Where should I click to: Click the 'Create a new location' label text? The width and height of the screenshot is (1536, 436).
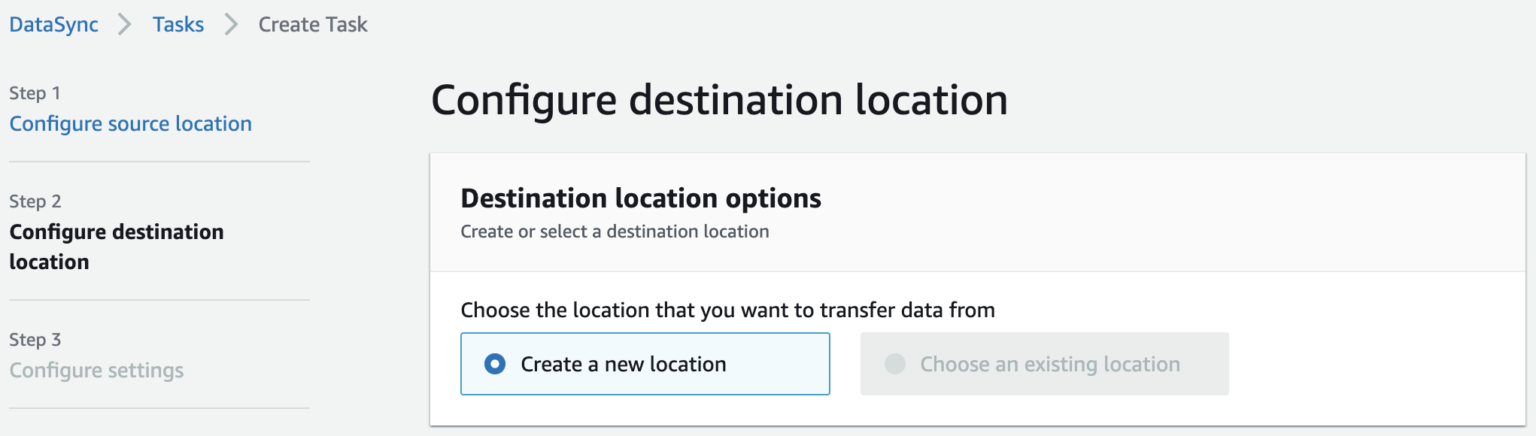coord(623,364)
